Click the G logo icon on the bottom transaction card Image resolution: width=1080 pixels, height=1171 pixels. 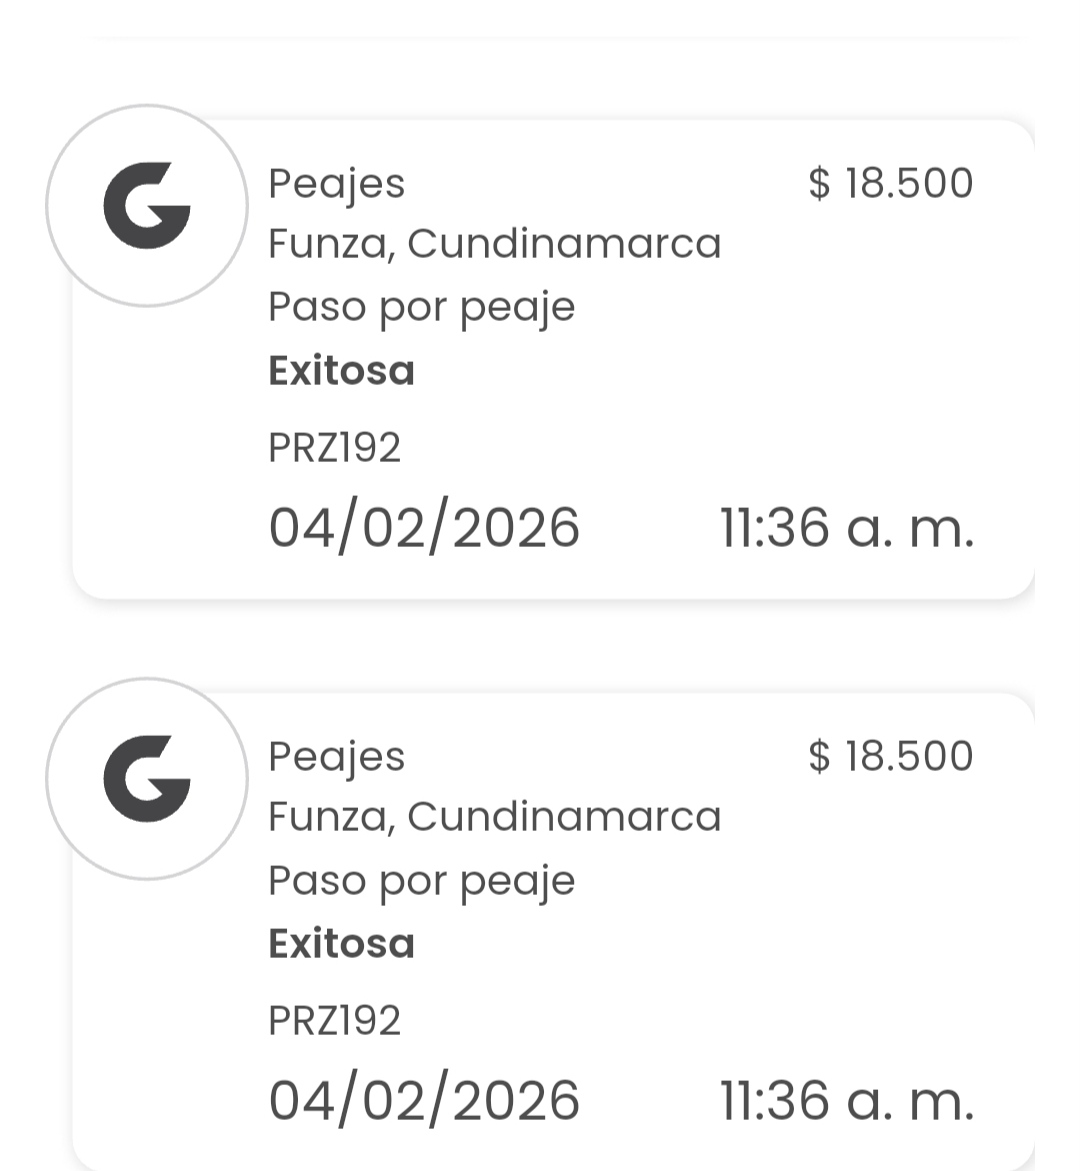tap(147, 779)
